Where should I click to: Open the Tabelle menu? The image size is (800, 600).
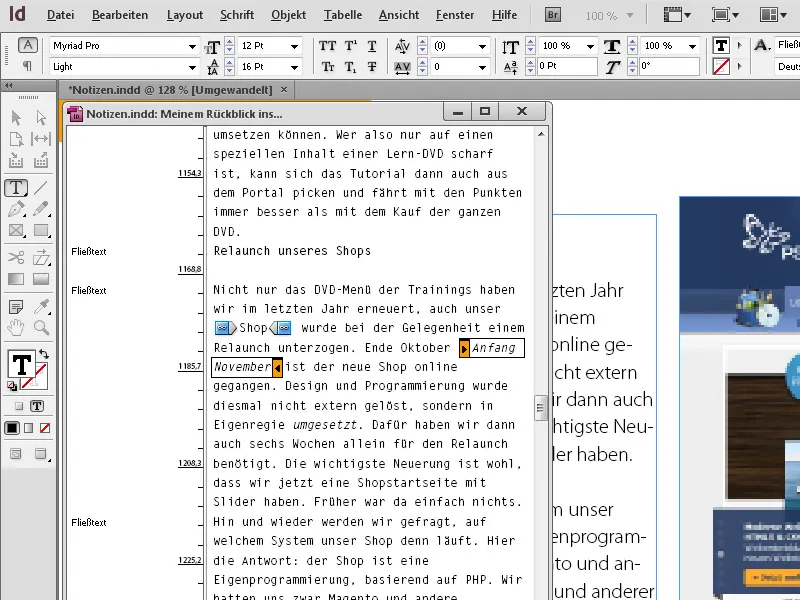tap(343, 15)
